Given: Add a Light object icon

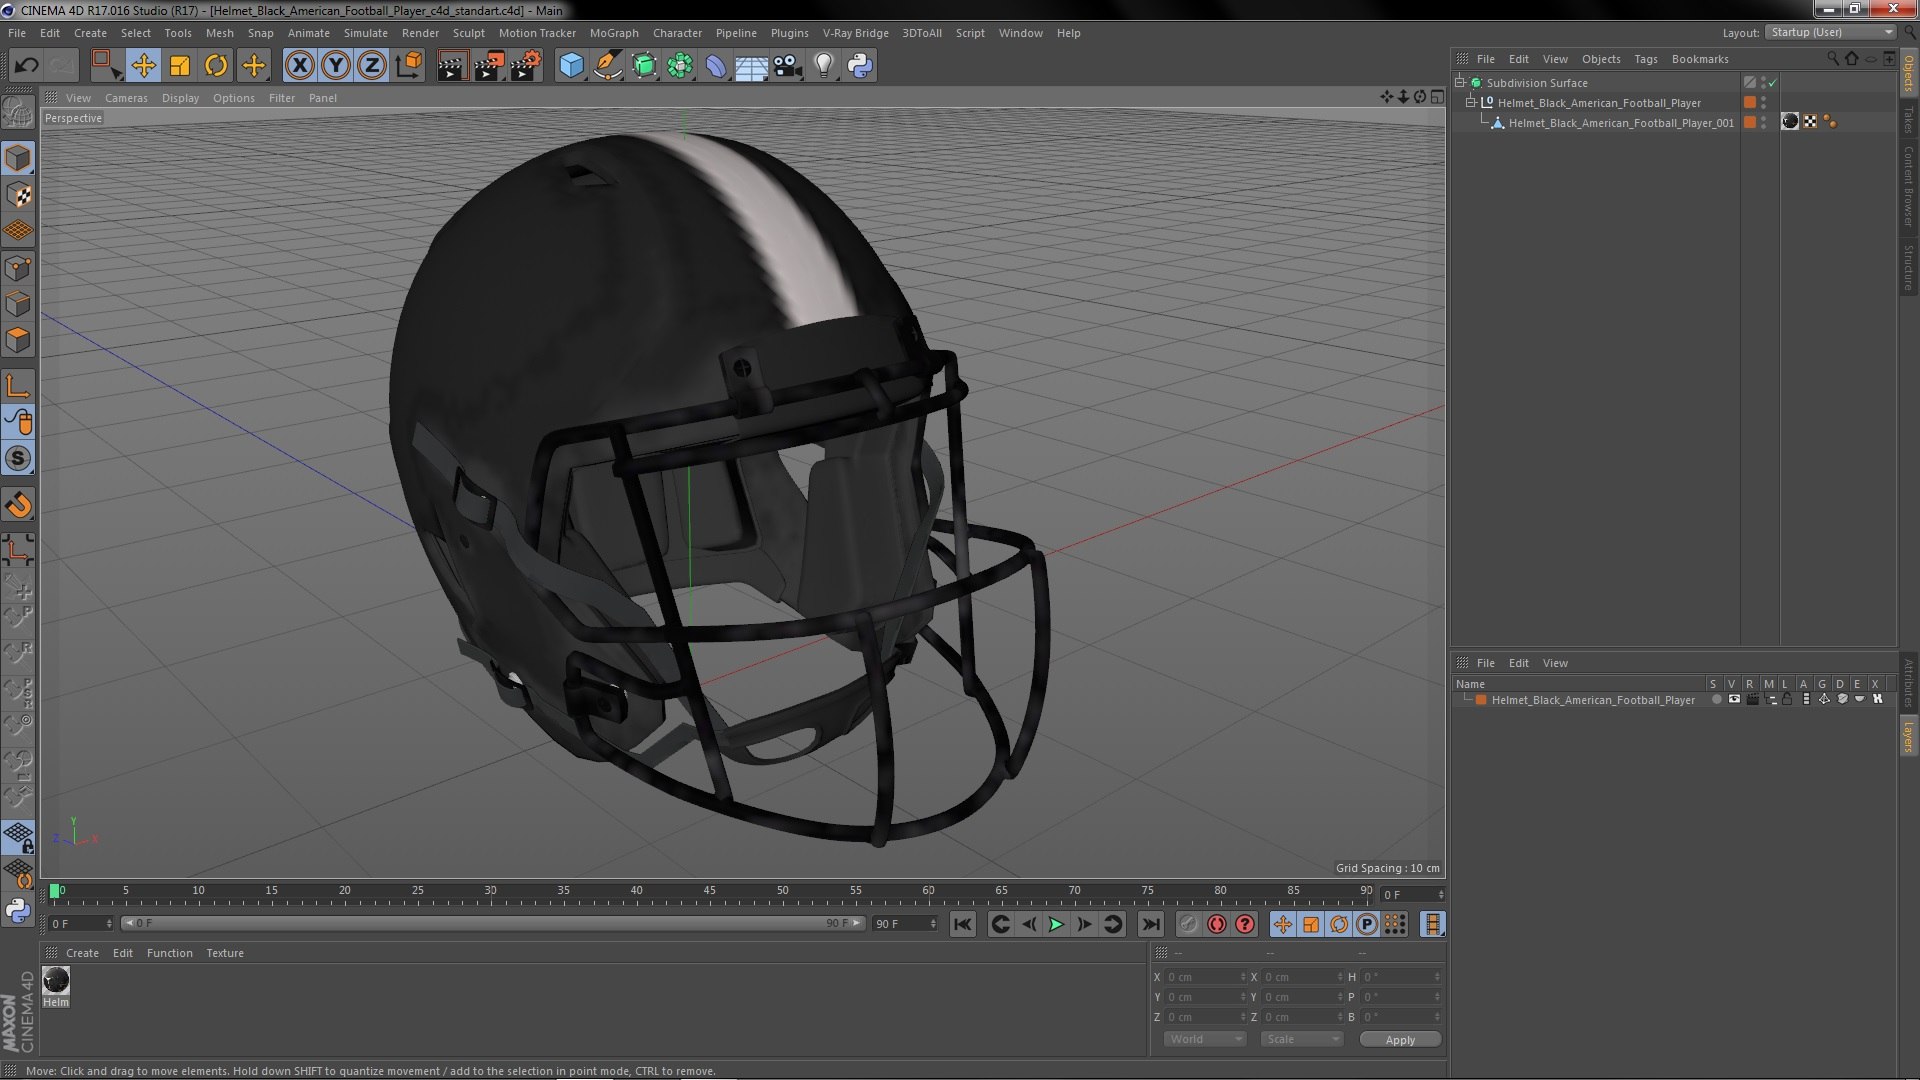Looking at the screenshot, I should click(x=823, y=66).
